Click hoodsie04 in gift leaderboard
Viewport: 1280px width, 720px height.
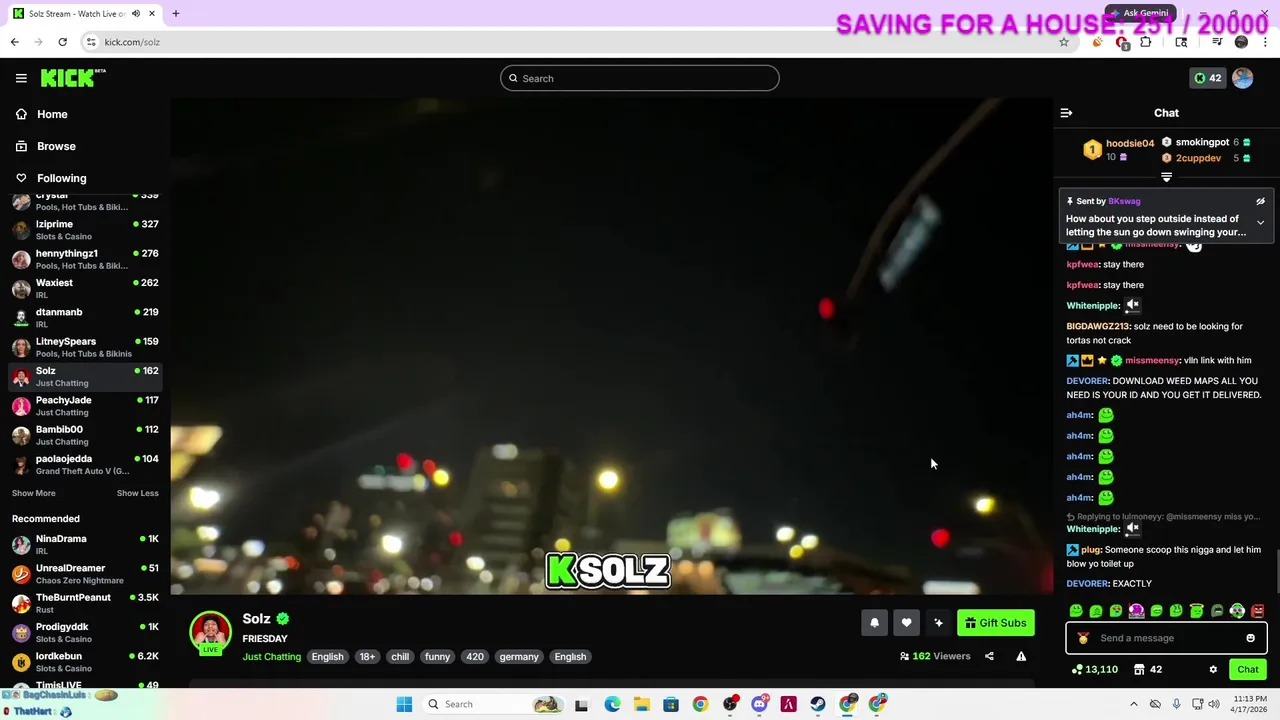[x=1129, y=143]
